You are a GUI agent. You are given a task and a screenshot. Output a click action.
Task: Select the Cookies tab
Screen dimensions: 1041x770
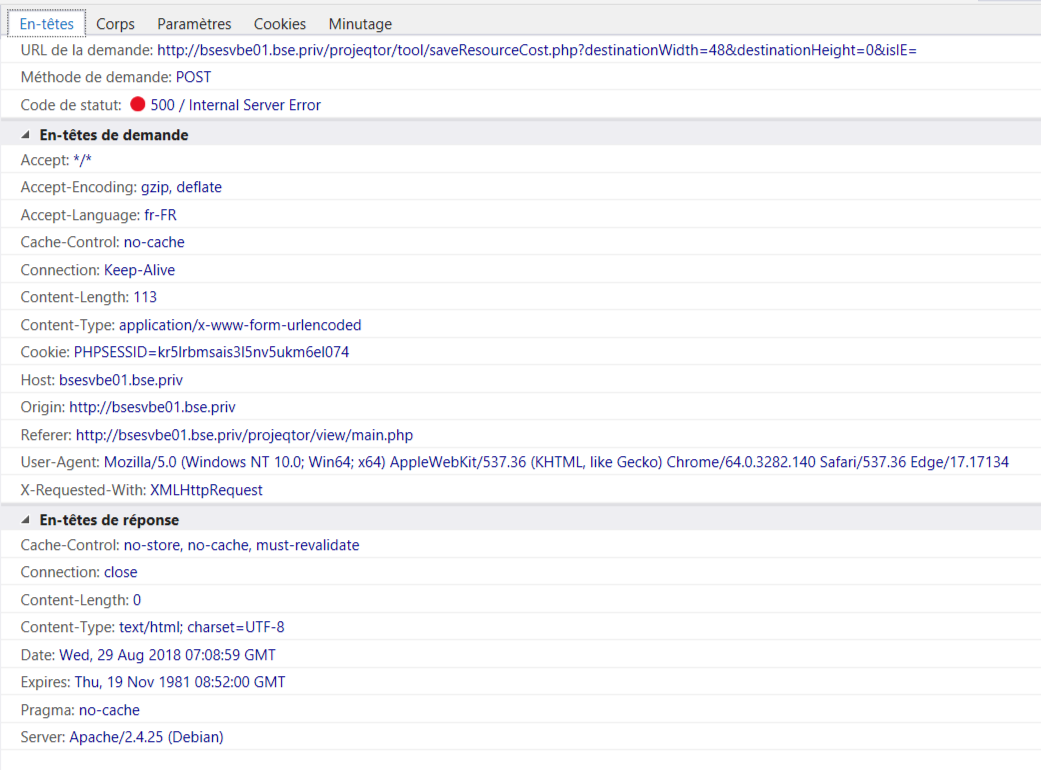point(280,24)
